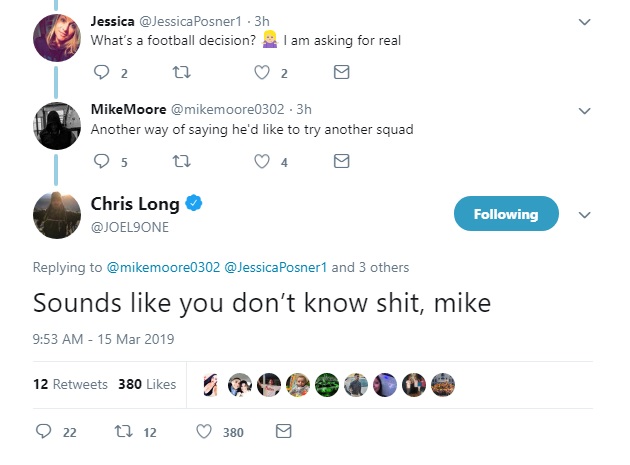Screen dimensions: 630x465
Task: Like Chris Long's main tweet
Action: point(204,432)
